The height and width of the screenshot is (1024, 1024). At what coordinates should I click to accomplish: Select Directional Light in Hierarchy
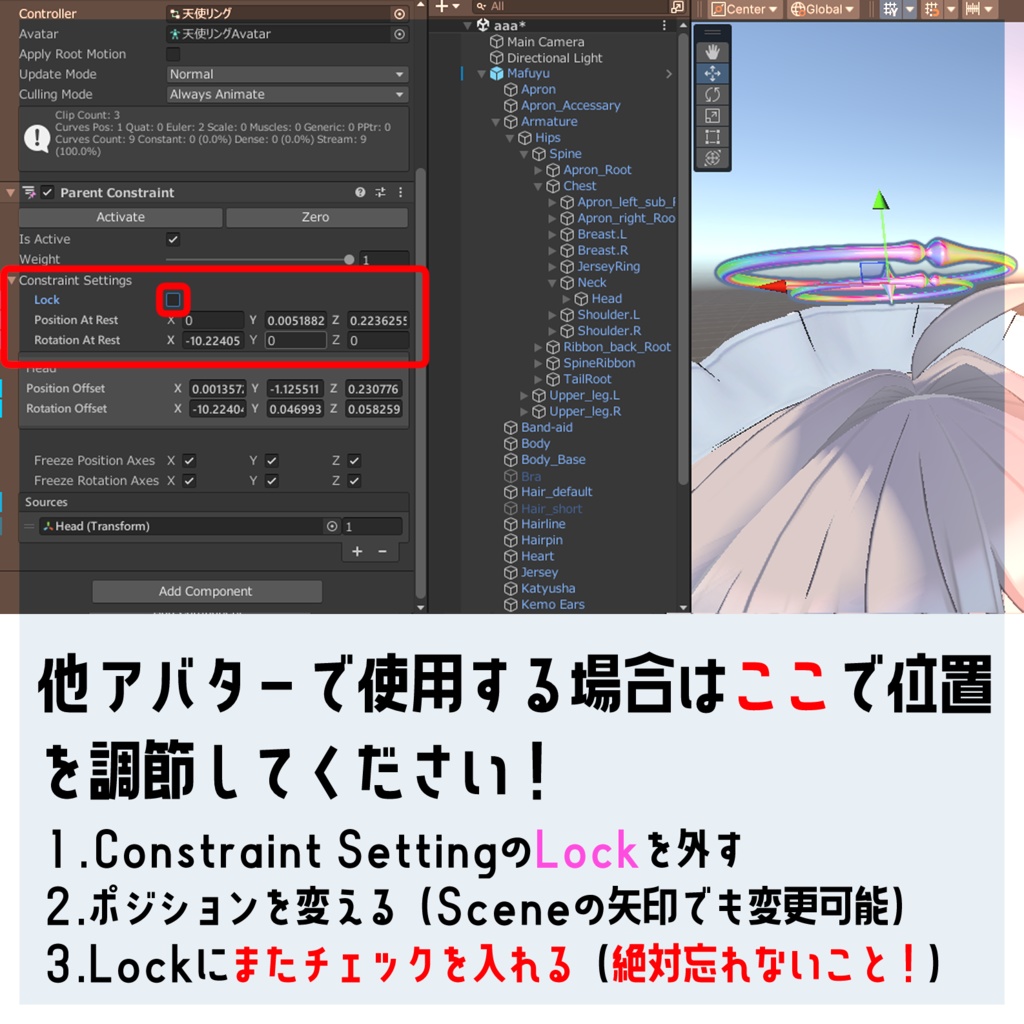tap(554, 58)
